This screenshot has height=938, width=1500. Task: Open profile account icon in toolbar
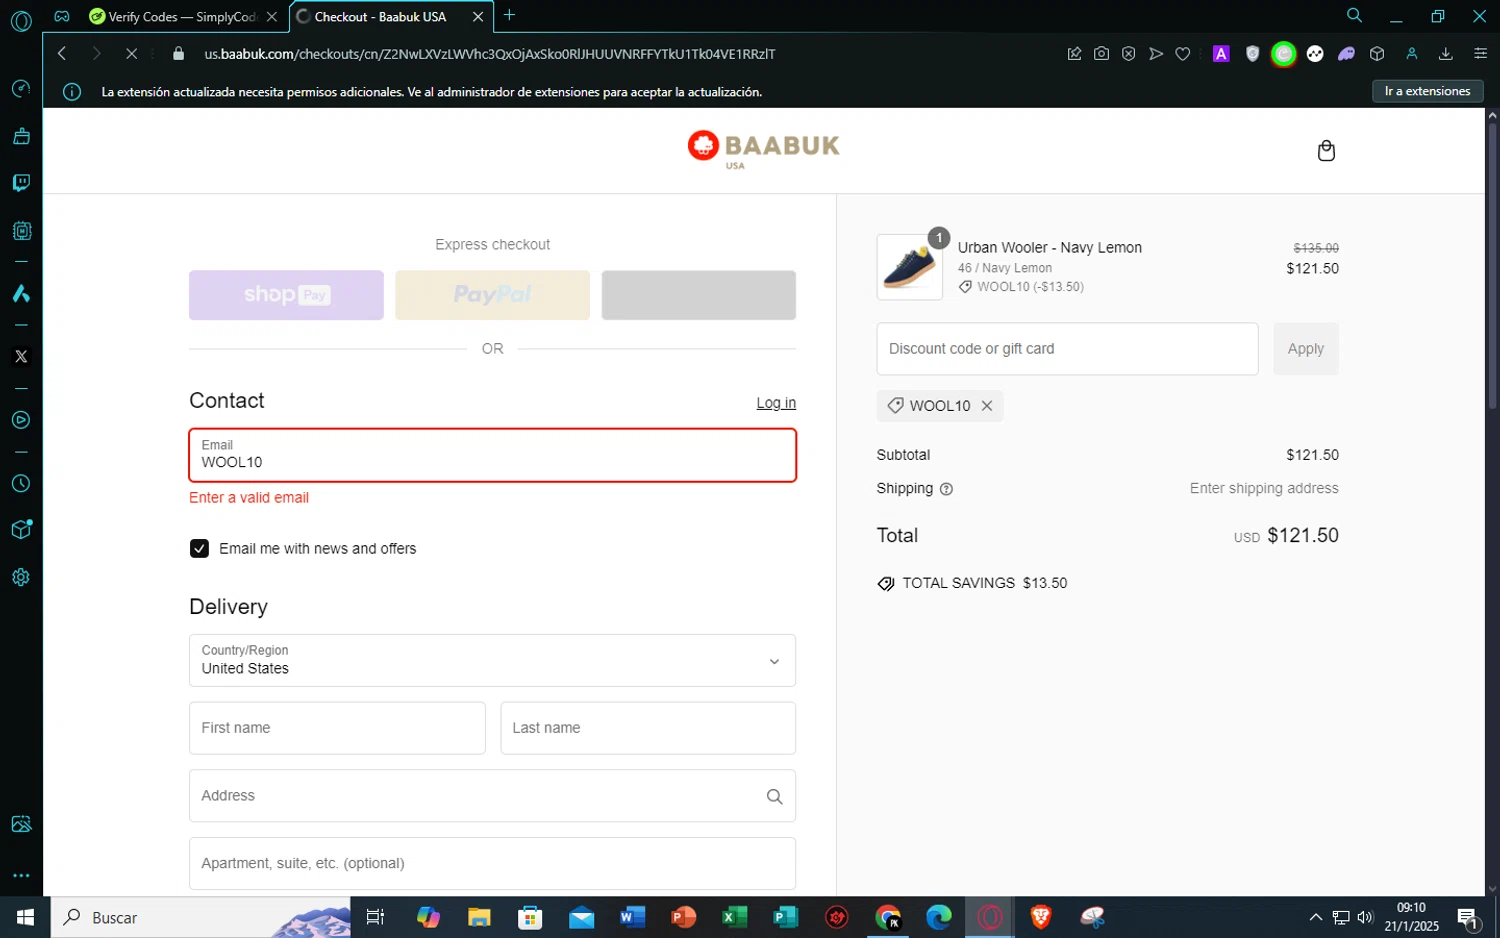[x=1412, y=54]
